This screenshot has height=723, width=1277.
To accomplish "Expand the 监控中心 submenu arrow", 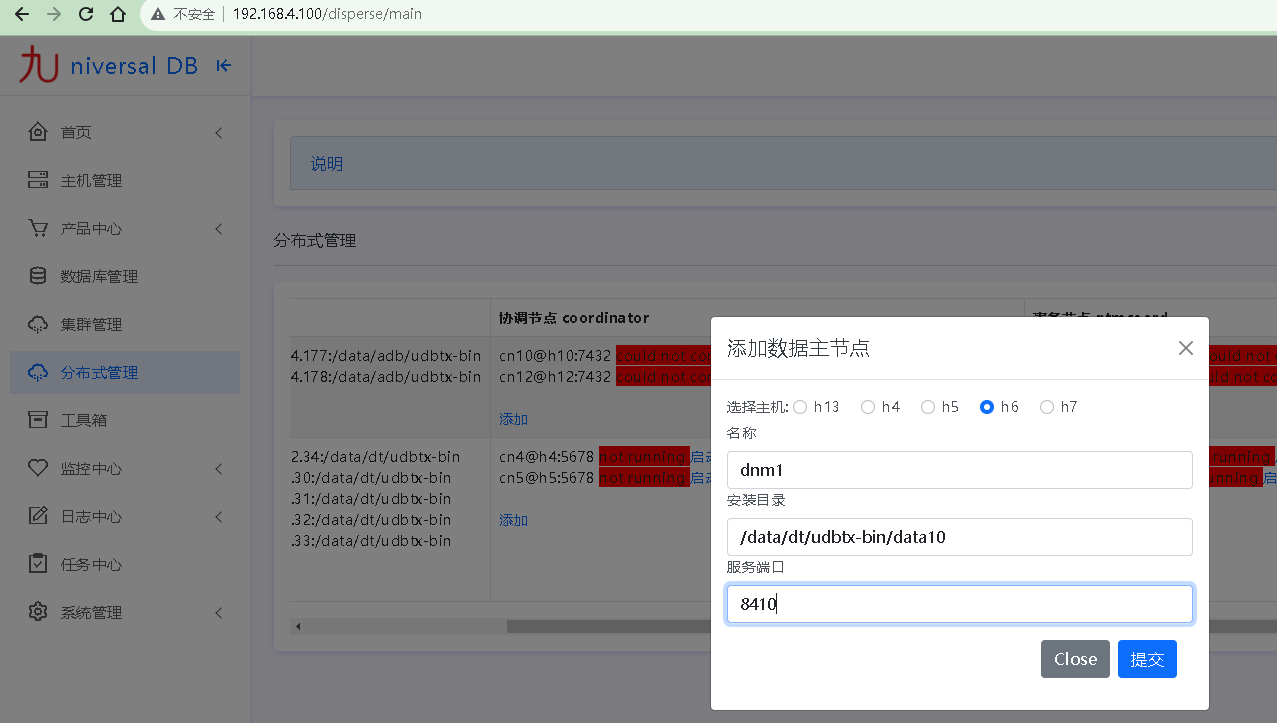I will (x=218, y=468).
